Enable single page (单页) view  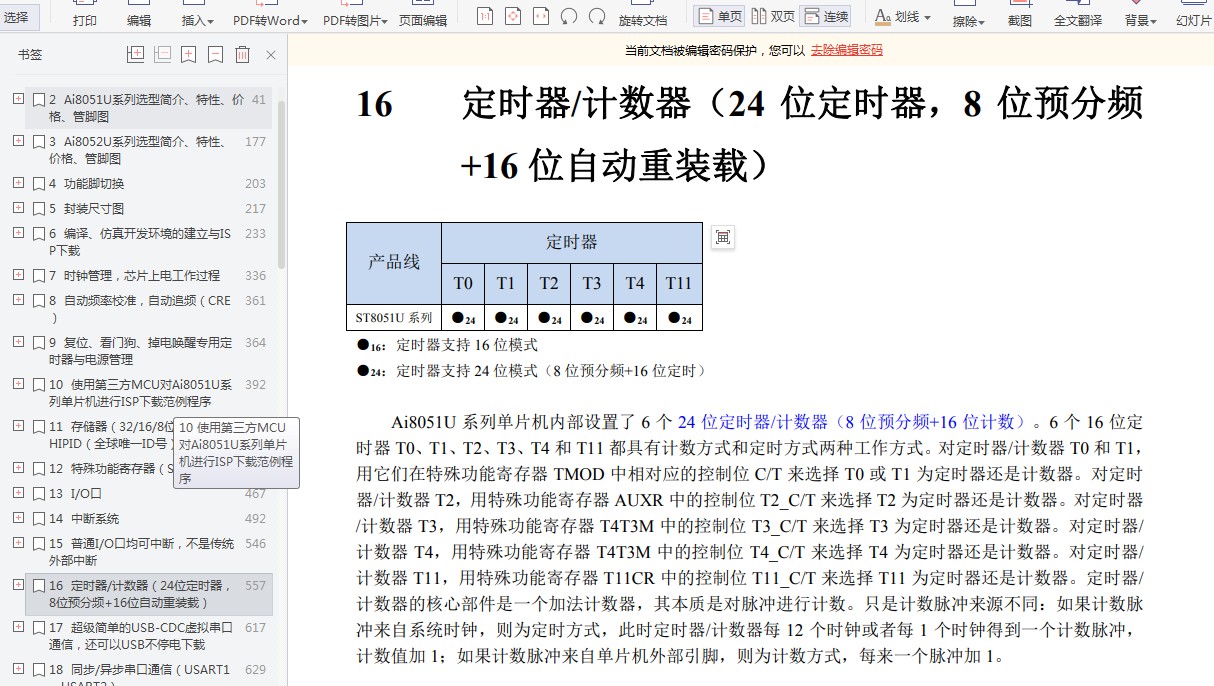click(x=720, y=16)
